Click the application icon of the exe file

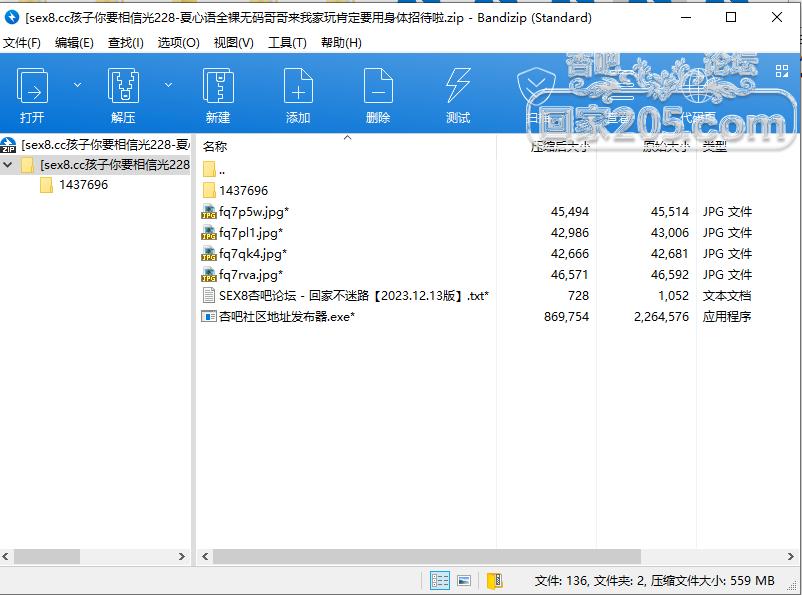209,316
